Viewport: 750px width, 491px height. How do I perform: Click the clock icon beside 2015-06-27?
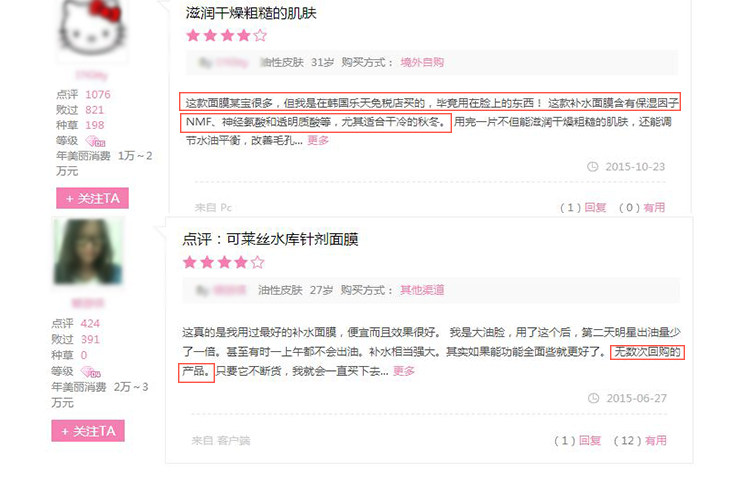coord(594,398)
